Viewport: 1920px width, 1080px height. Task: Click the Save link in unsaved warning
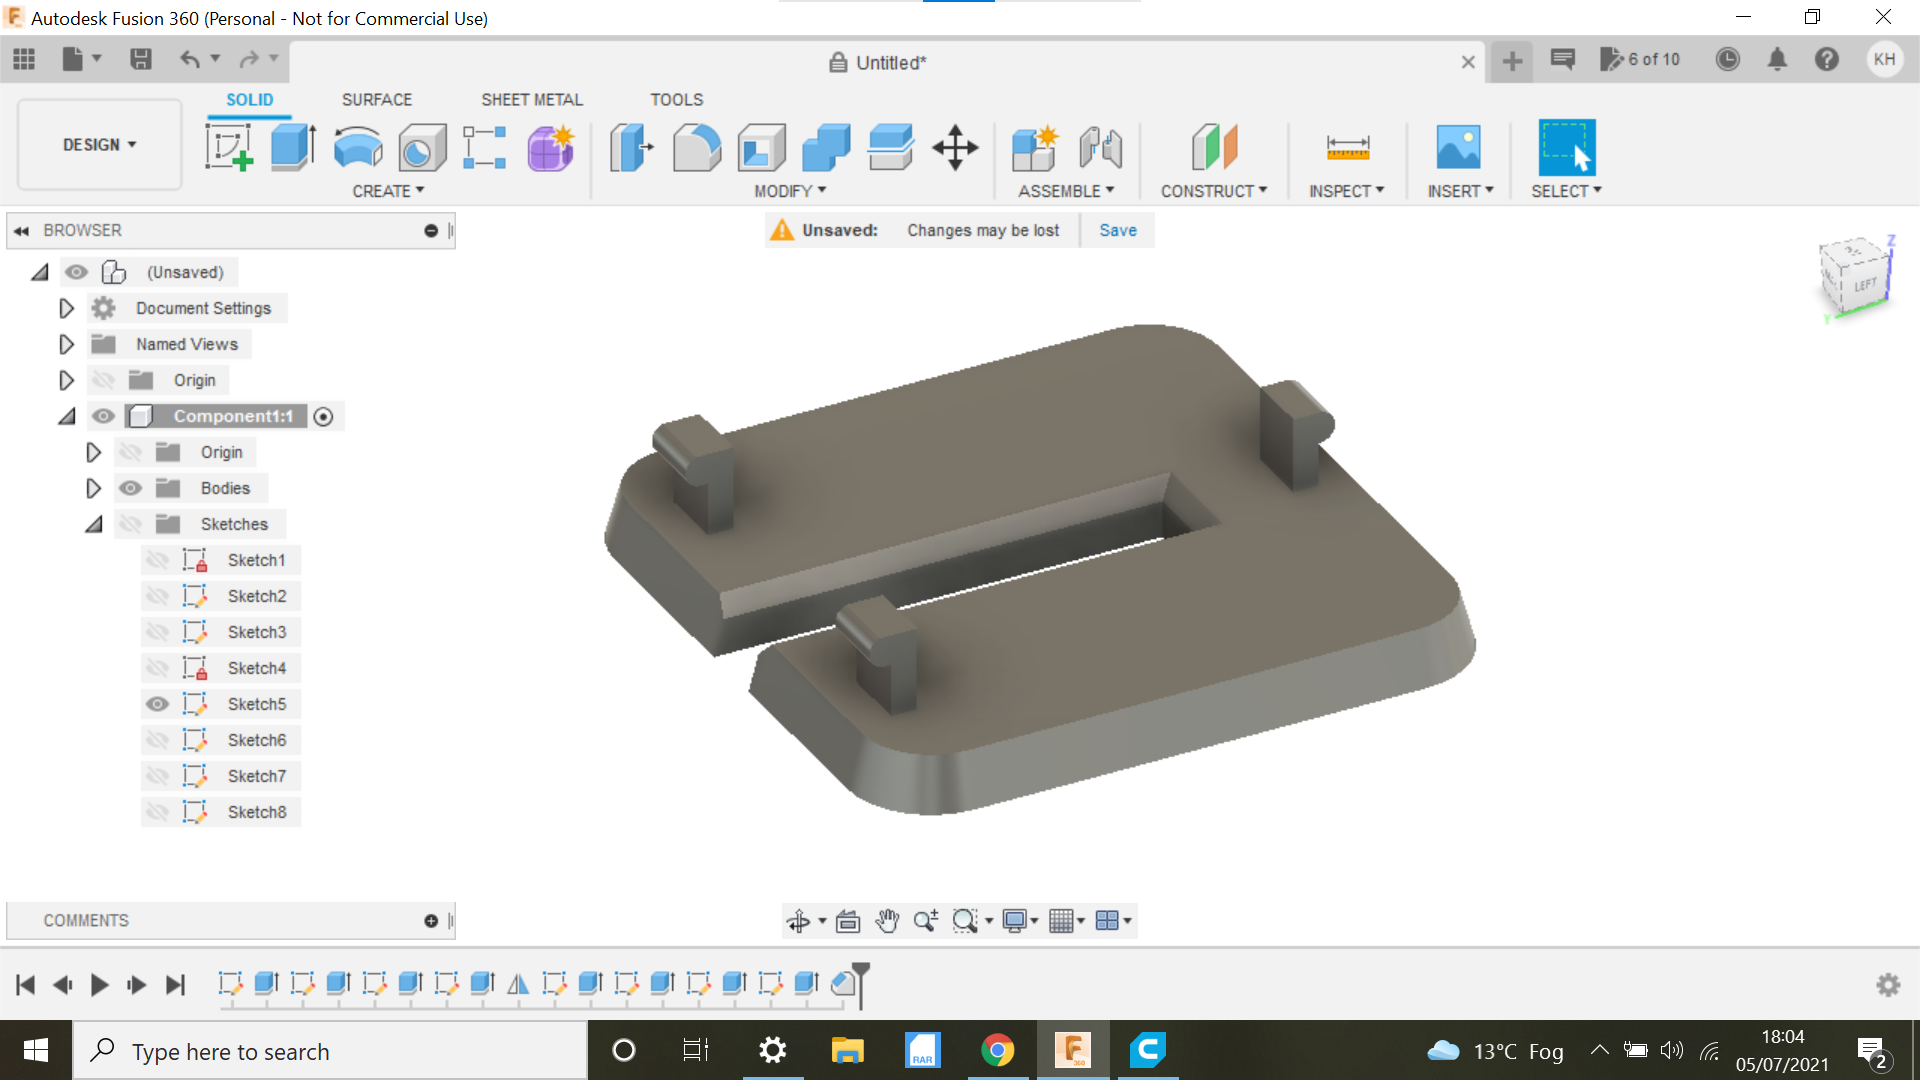[1118, 230]
